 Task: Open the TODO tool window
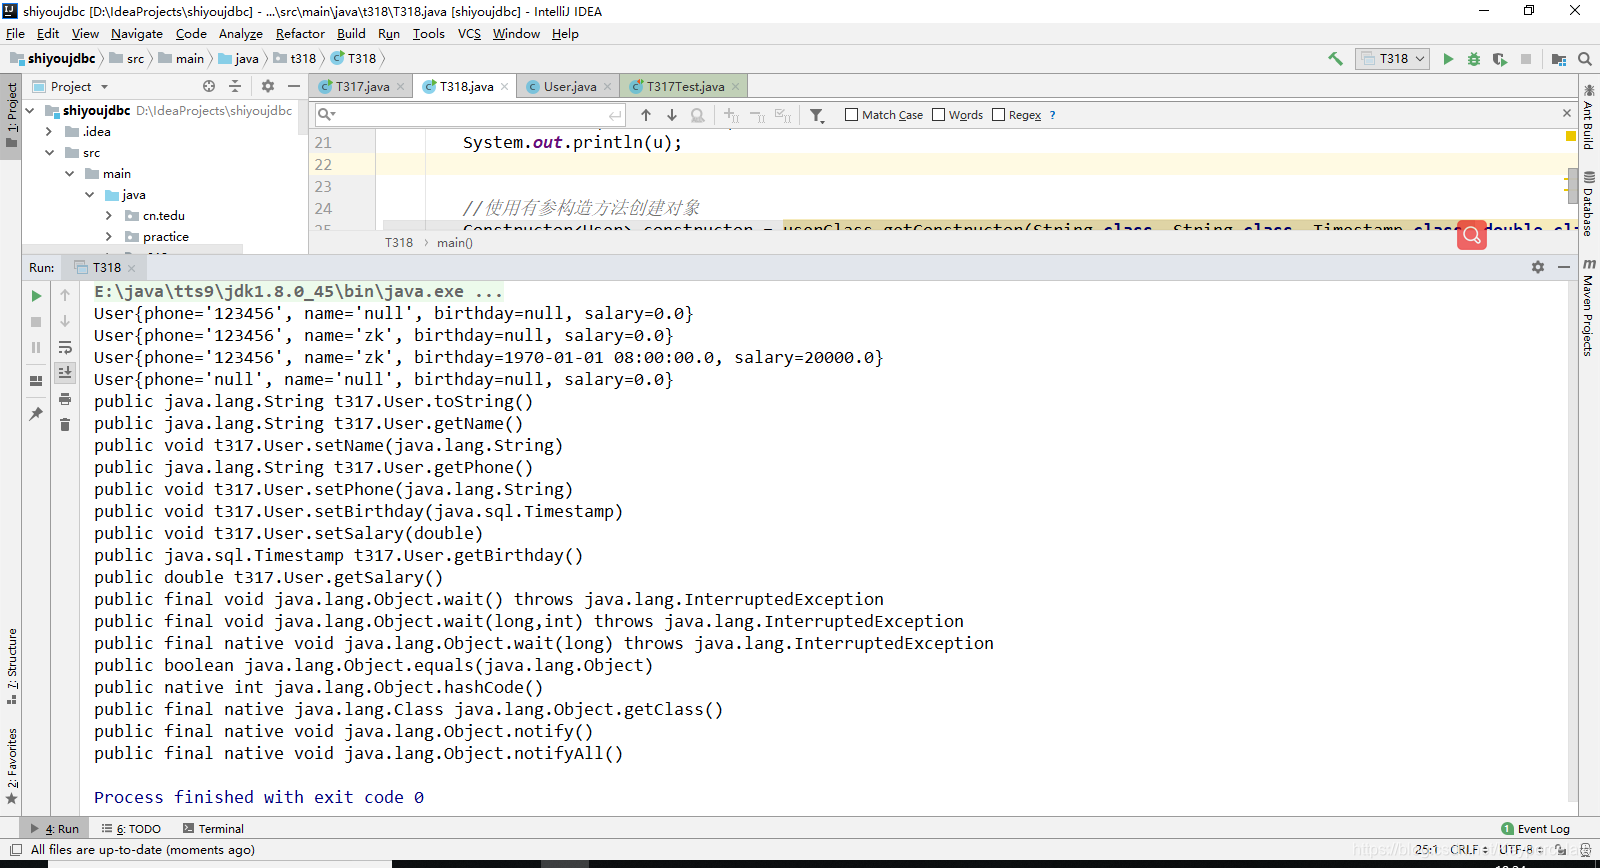point(131,829)
